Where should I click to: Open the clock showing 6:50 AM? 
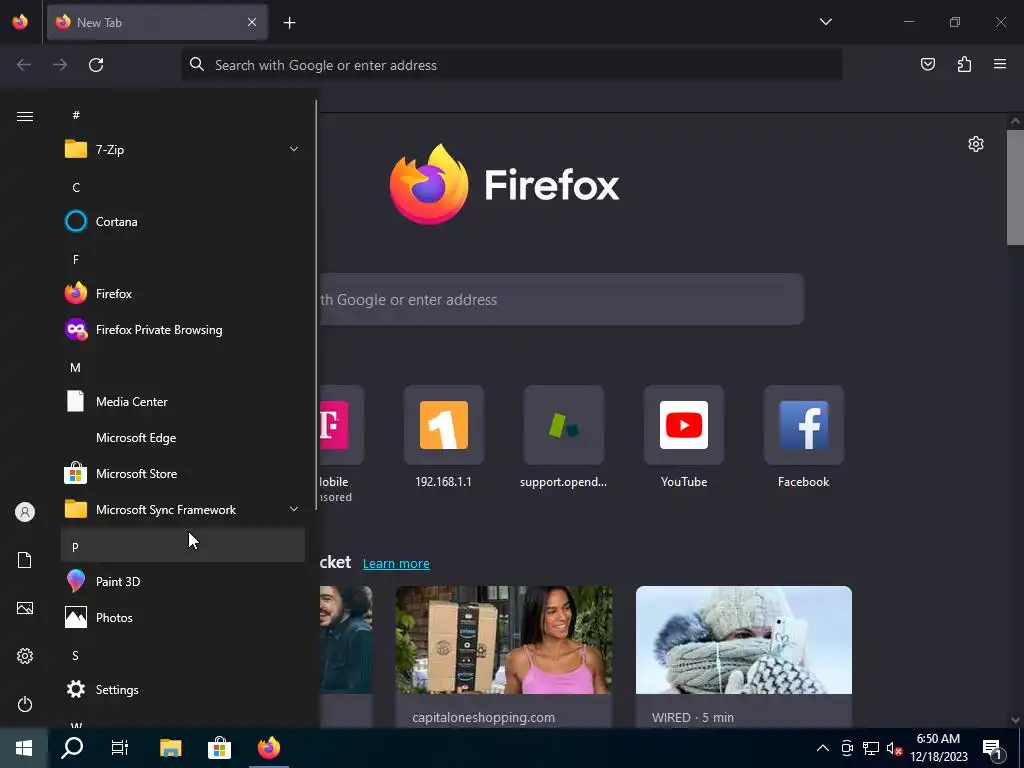coord(938,748)
